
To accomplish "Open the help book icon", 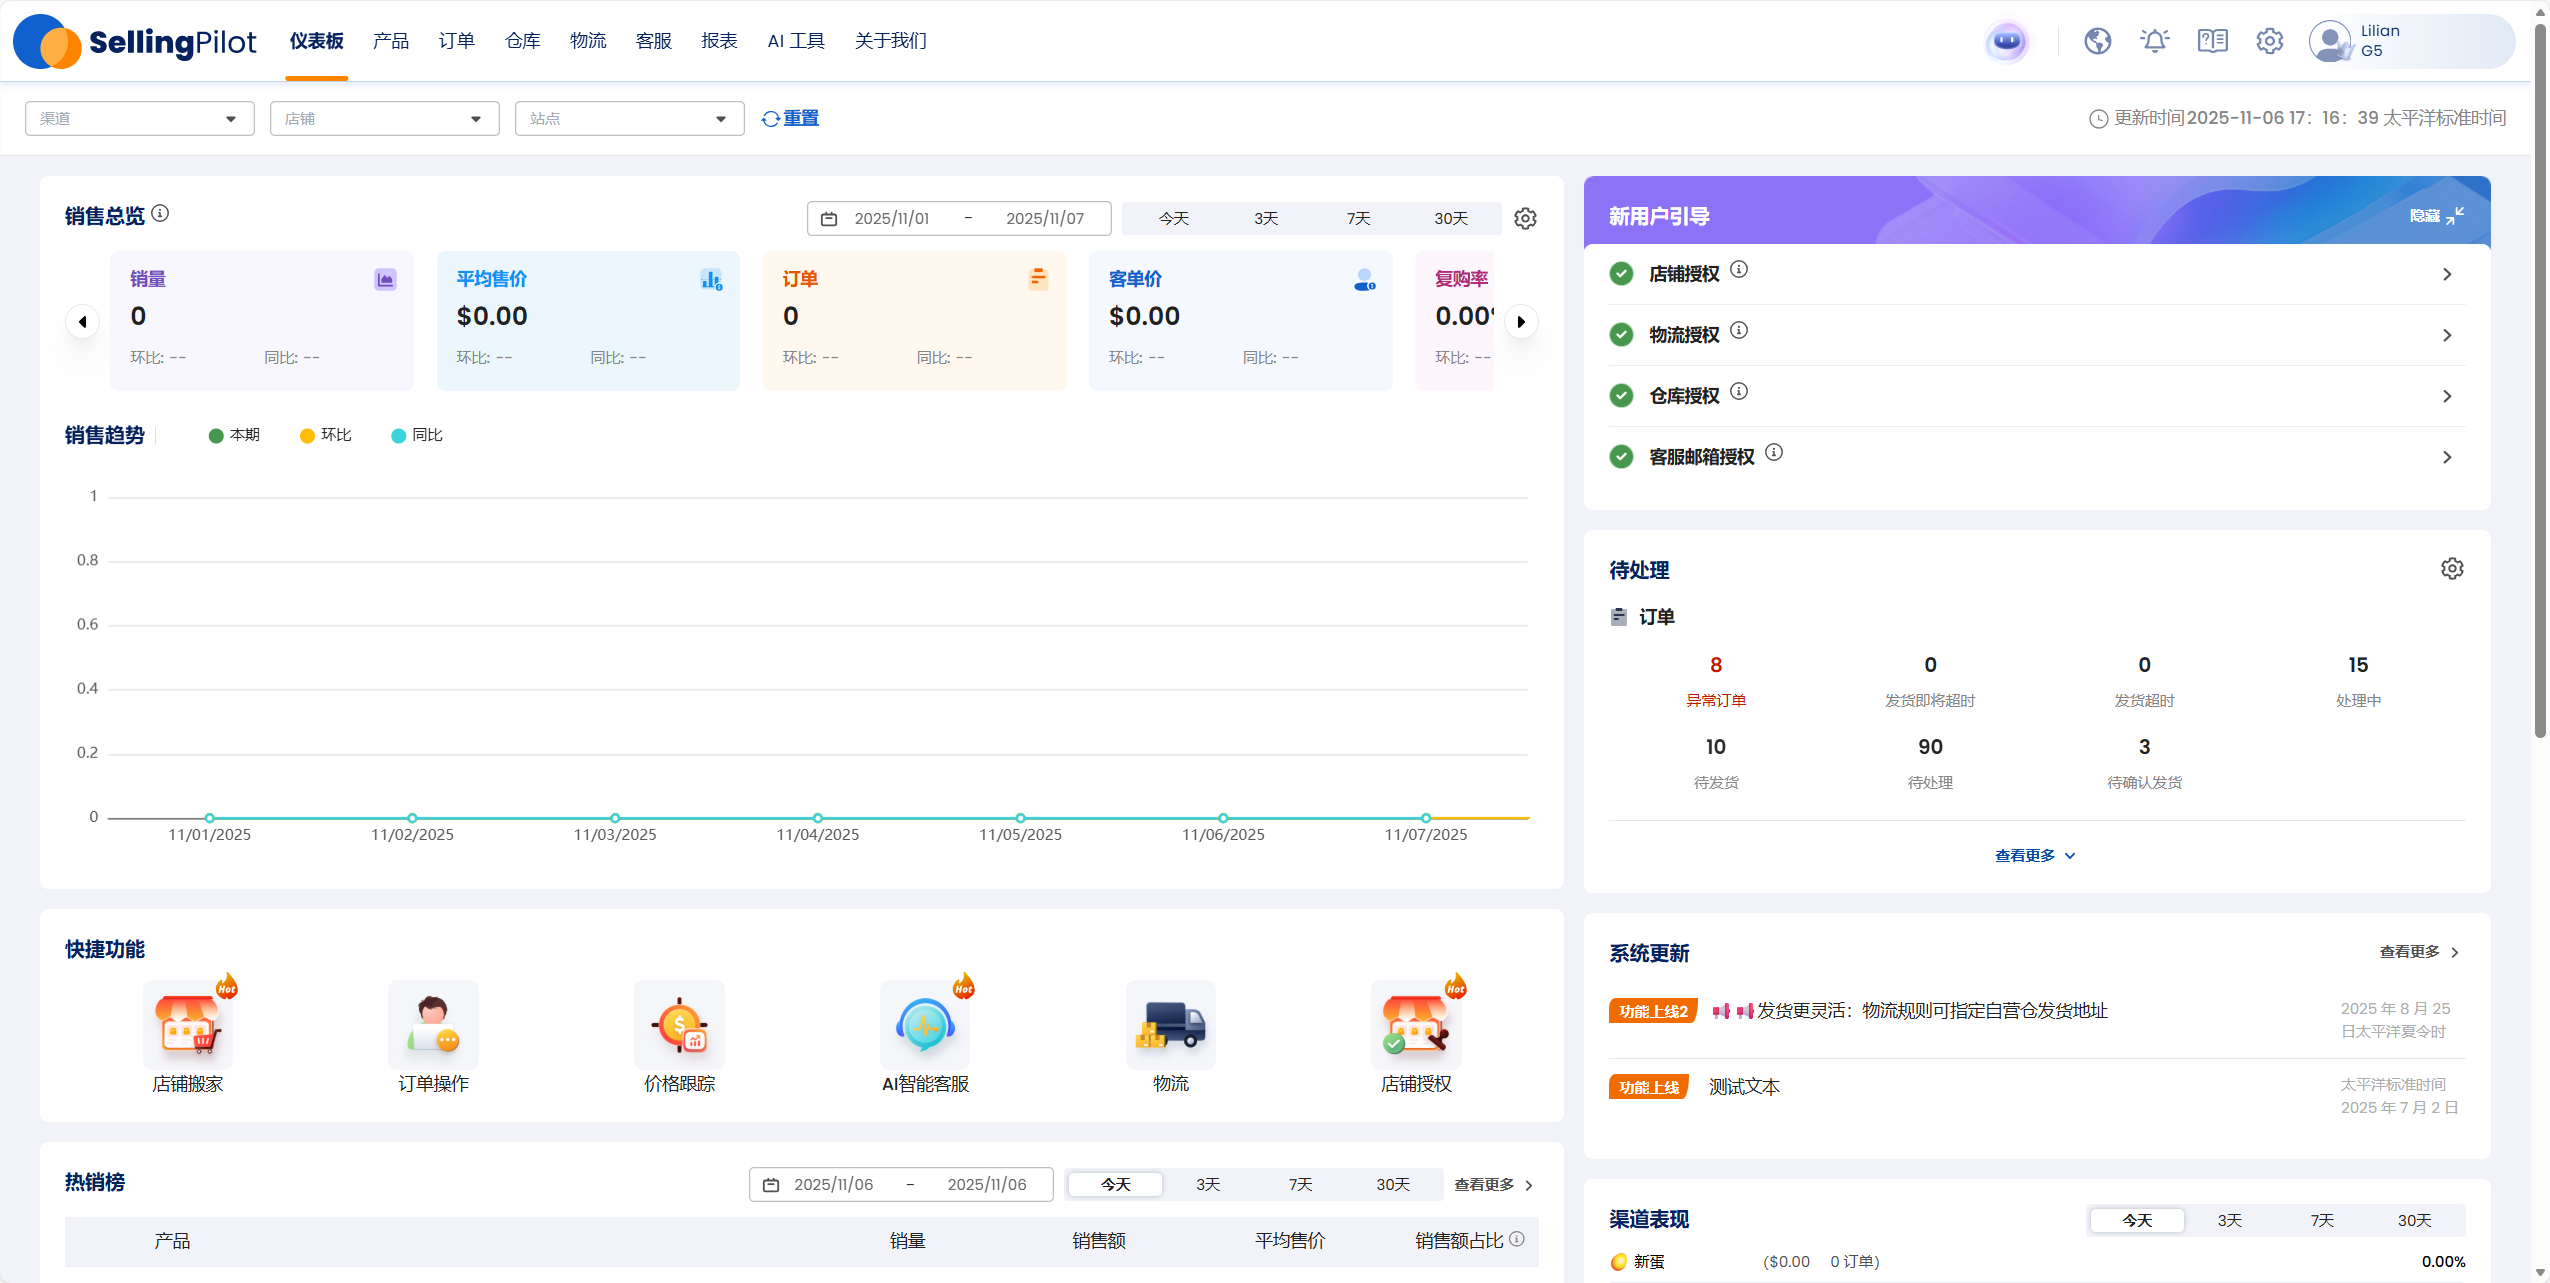I will click(x=2212, y=41).
